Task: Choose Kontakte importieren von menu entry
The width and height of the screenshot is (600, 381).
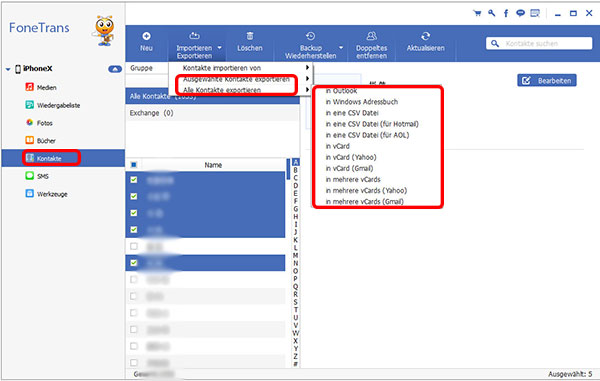Action: click(x=222, y=68)
